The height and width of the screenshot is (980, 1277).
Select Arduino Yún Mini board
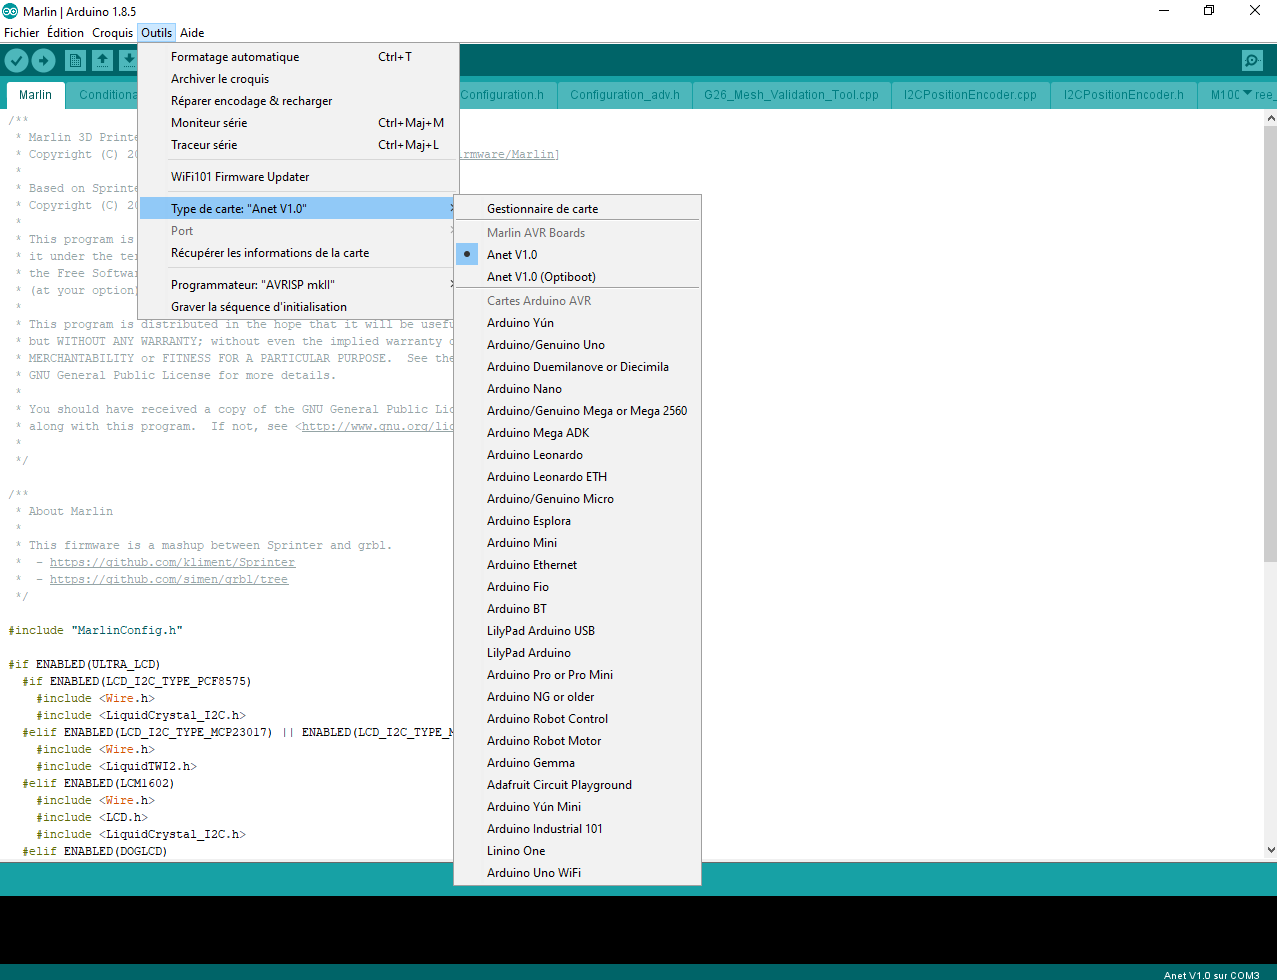tap(577, 807)
